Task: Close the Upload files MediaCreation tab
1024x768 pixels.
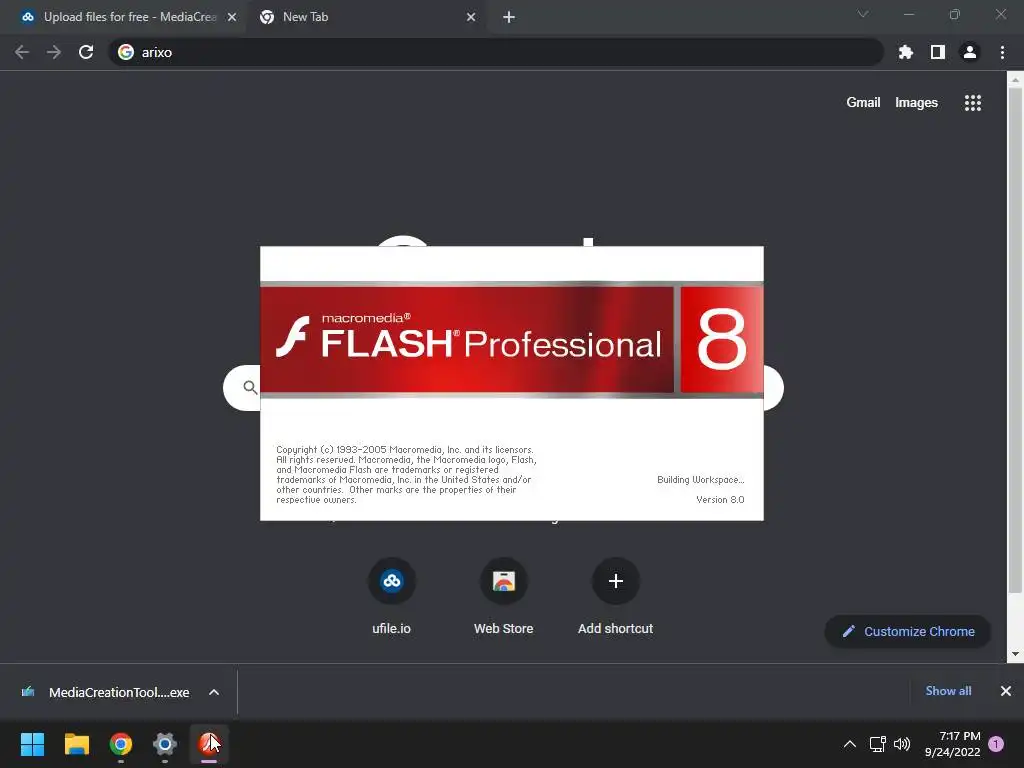Action: [x=232, y=17]
